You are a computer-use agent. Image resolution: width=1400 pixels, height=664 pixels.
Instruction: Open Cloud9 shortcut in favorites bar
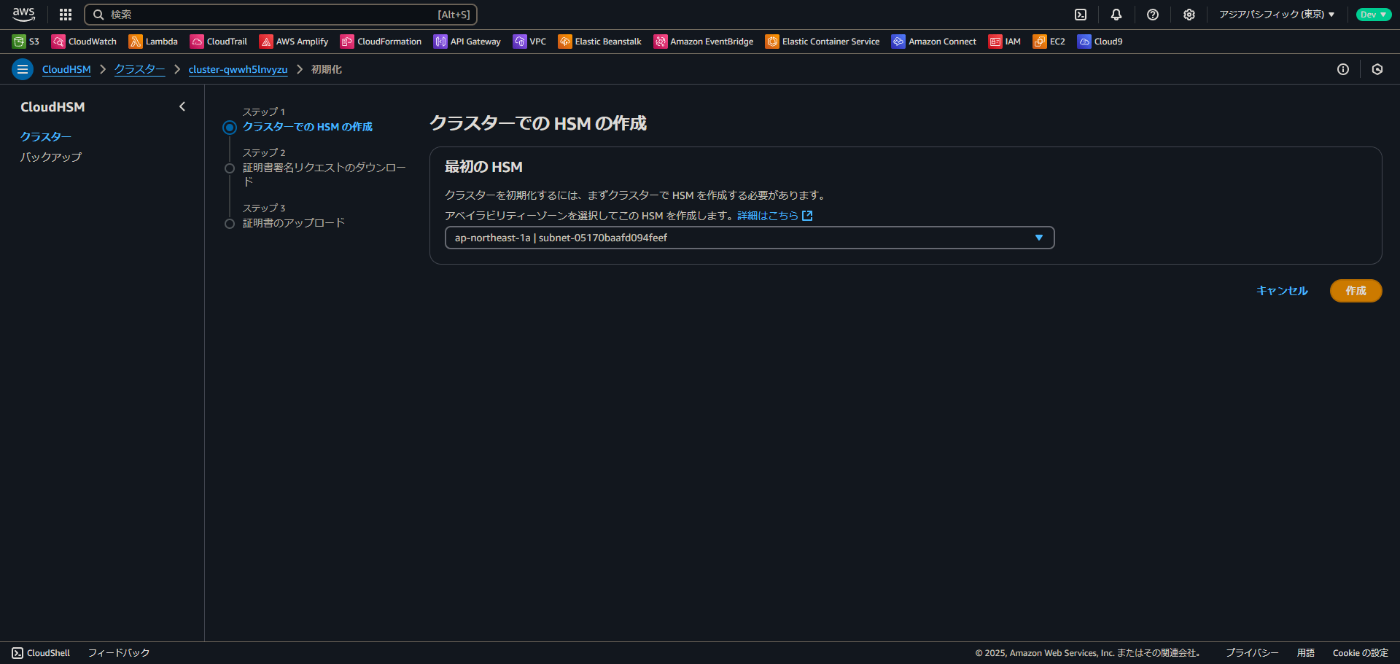pos(1100,42)
